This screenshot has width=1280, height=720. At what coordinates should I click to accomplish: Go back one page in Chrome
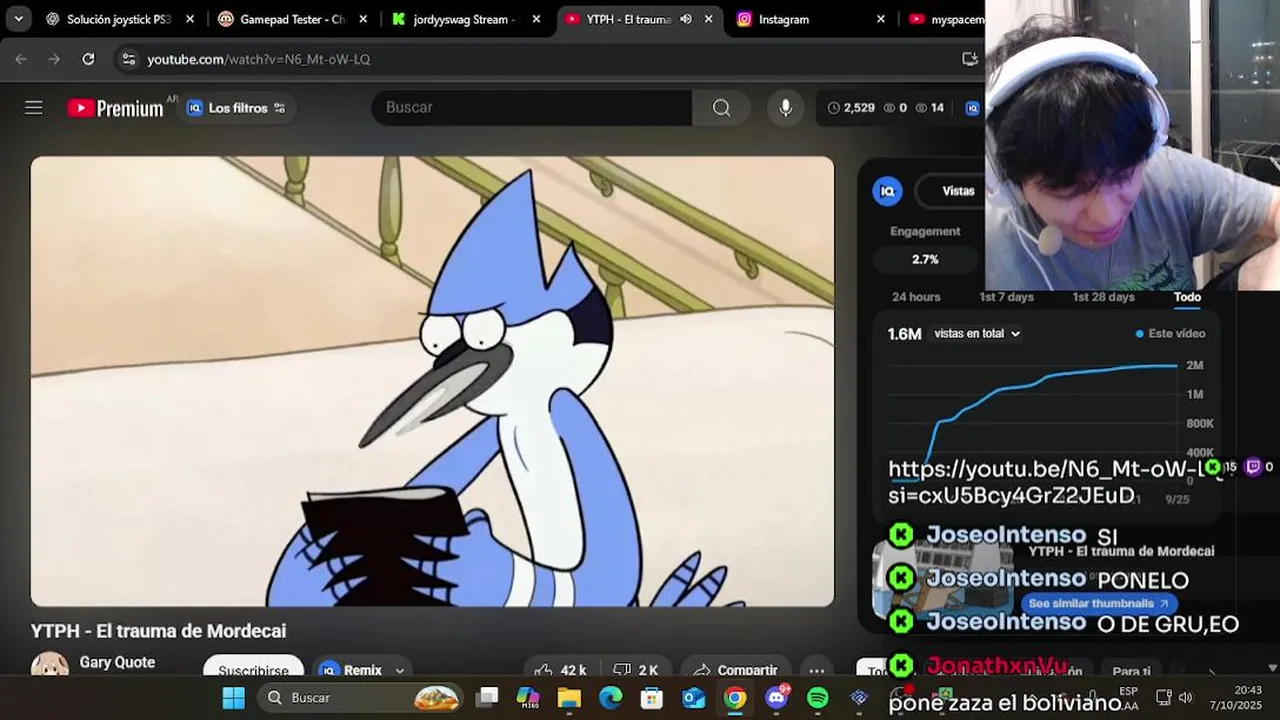pos(21,59)
